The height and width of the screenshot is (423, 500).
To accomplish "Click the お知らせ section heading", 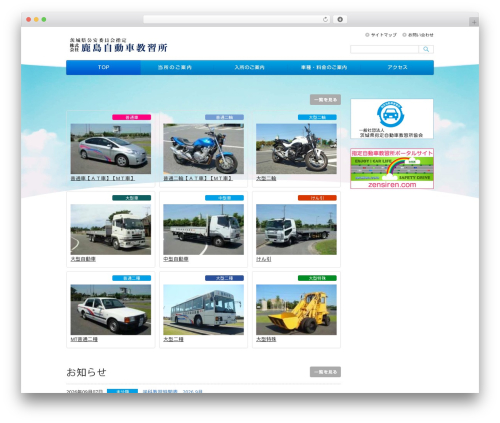I will 86,372.
